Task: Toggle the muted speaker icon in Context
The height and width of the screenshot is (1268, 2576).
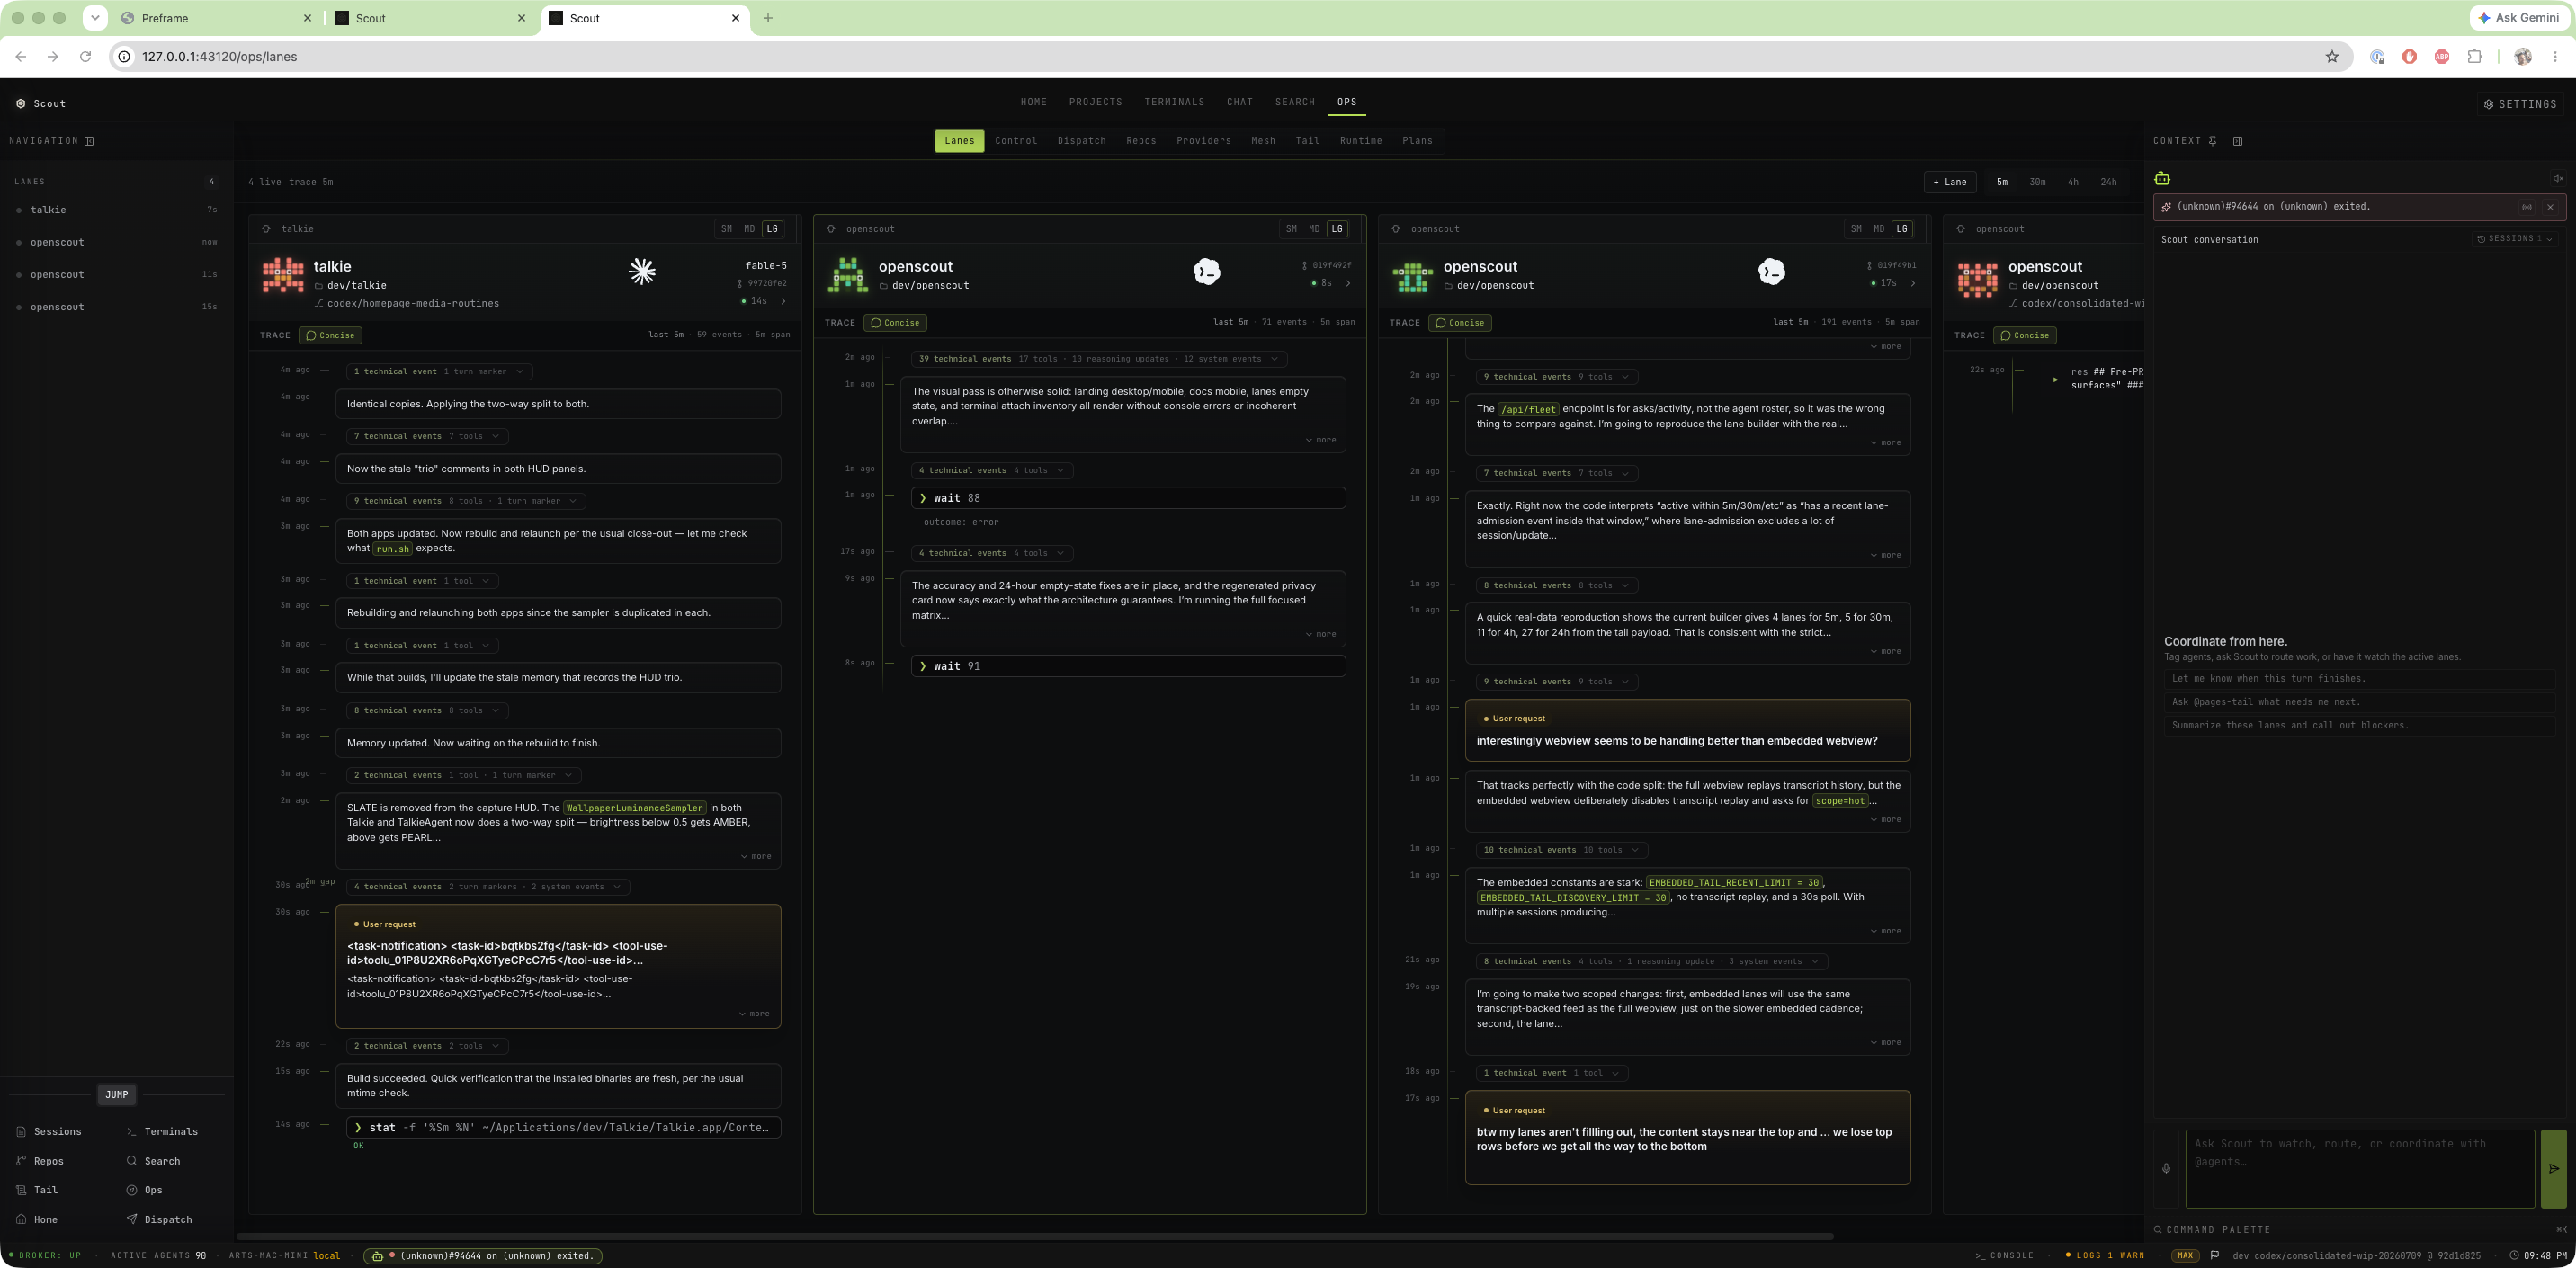Action: coord(2558,178)
